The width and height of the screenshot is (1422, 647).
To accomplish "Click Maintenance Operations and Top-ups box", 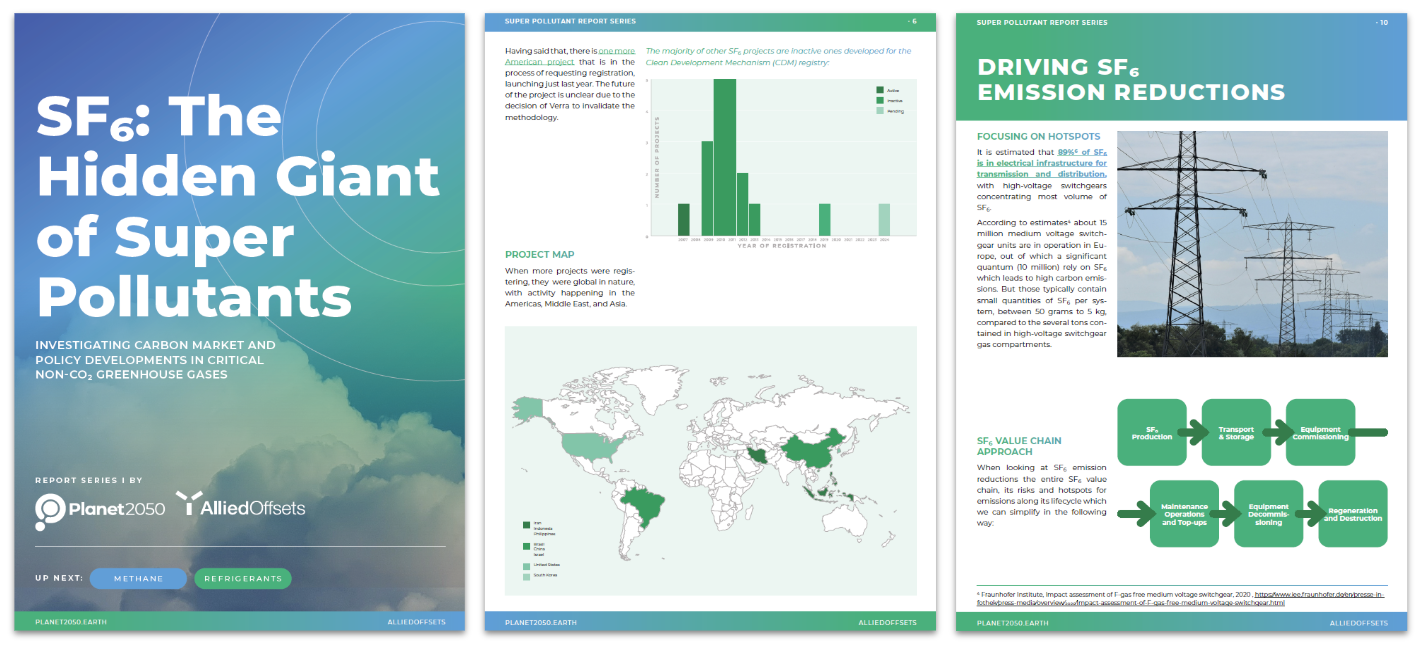I will click(1184, 514).
